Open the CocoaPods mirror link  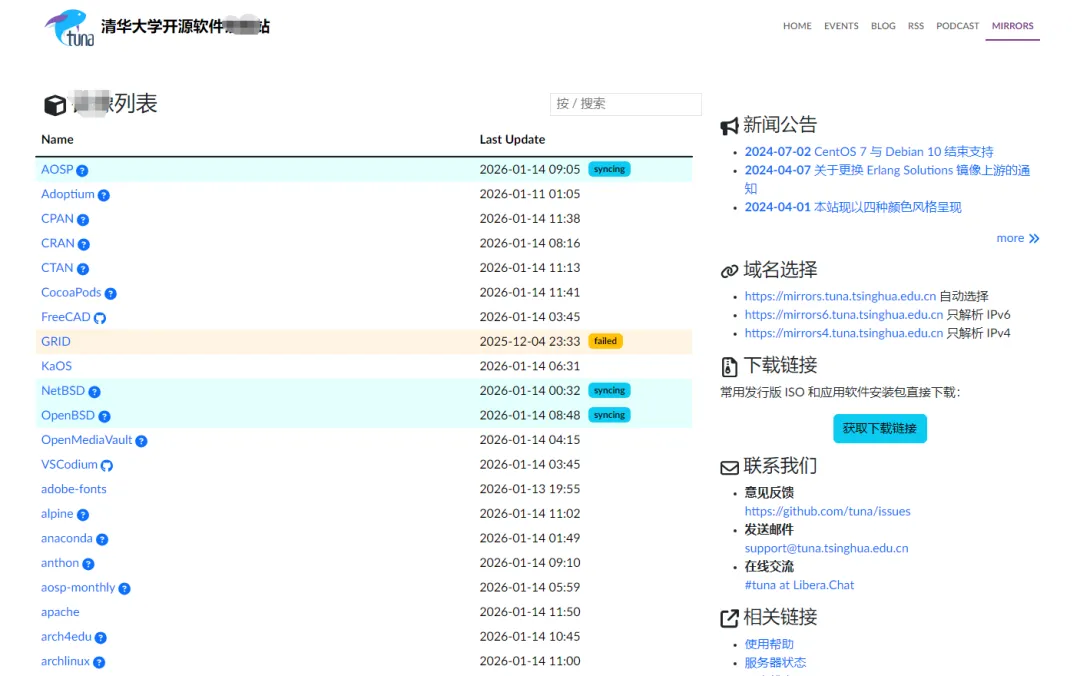pos(71,292)
